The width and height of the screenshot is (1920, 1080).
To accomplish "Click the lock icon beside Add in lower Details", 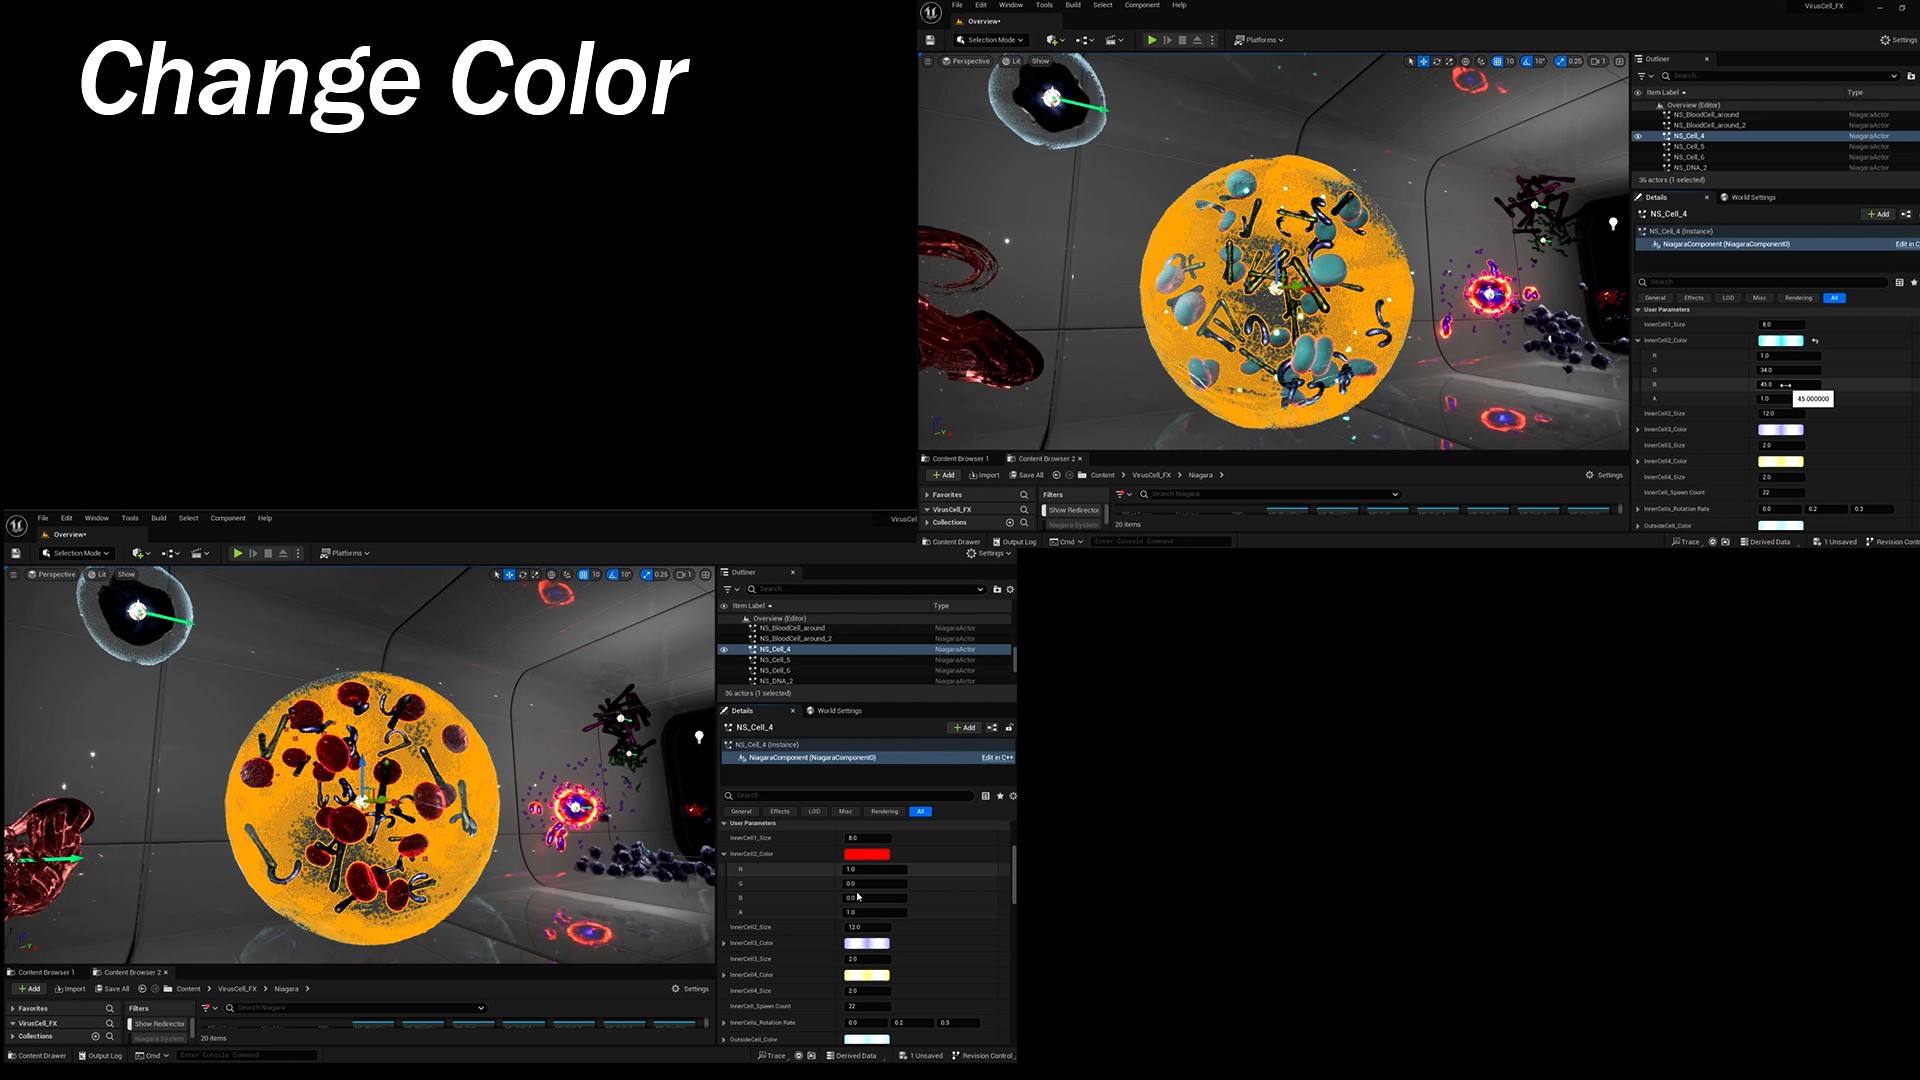I will pos(1009,728).
